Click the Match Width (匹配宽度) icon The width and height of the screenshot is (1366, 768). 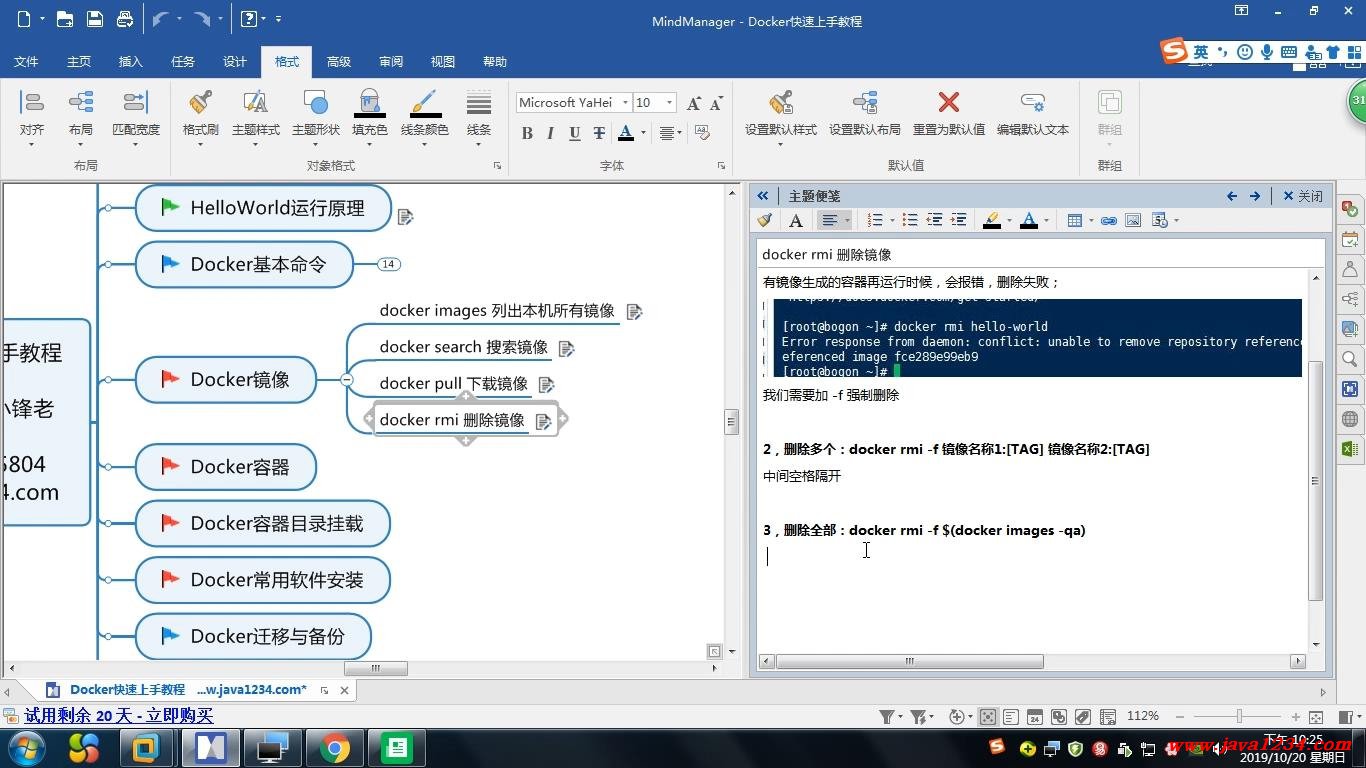[135, 103]
